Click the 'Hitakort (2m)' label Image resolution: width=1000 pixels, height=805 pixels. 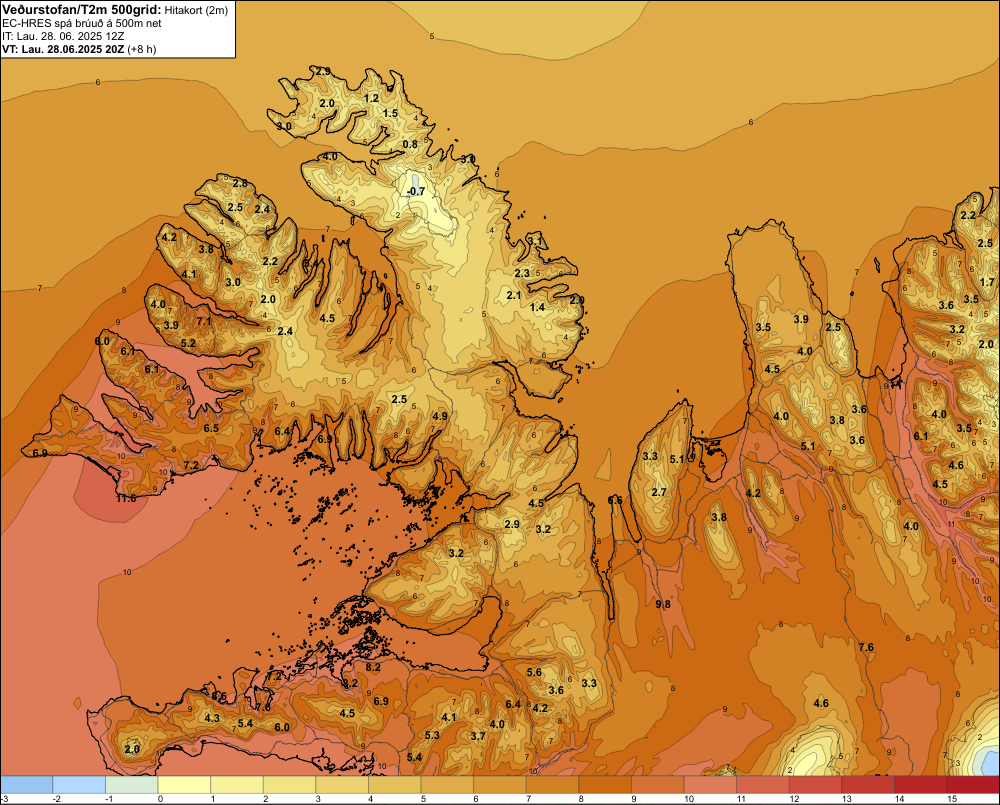pos(195,10)
